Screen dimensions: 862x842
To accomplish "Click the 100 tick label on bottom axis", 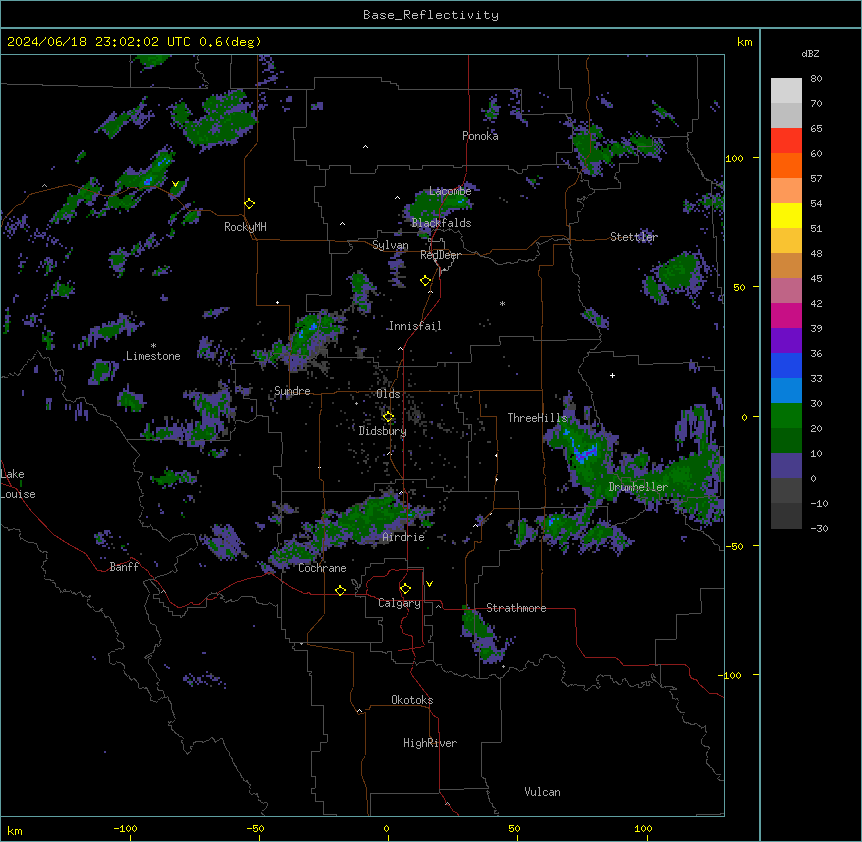I will coord(643,828).
